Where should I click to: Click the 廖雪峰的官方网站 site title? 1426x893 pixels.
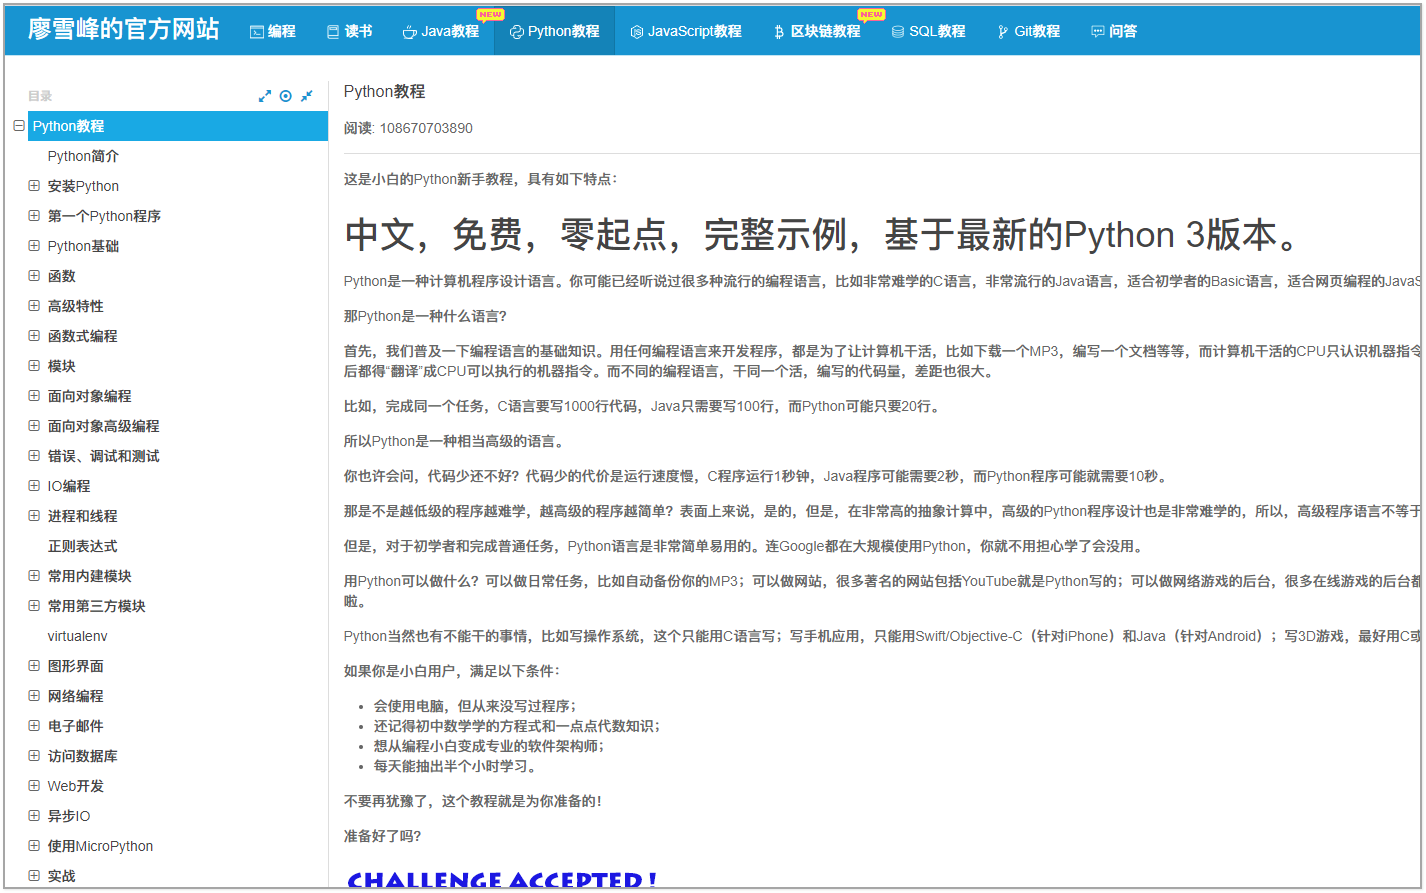point(123,29)
